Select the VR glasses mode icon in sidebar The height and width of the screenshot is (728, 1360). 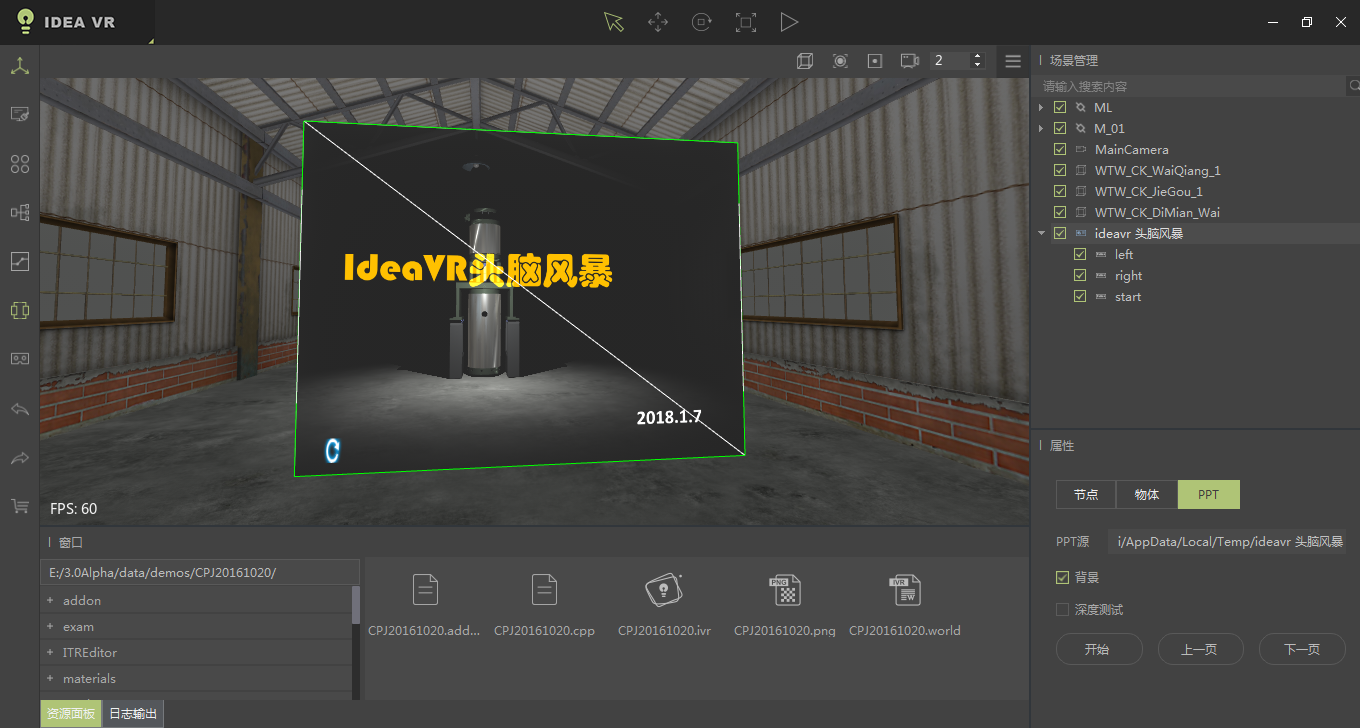(x=19, y=358)
